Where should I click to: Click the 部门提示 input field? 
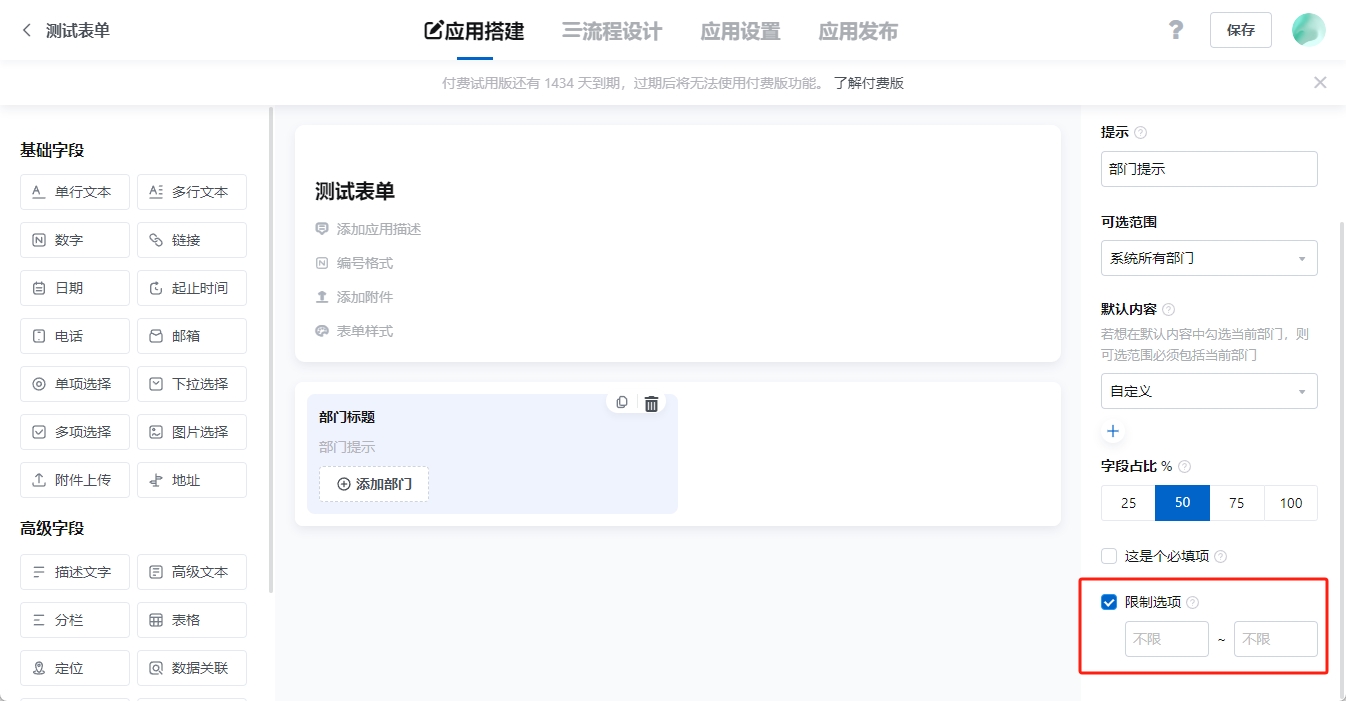tap(1208, 168)
